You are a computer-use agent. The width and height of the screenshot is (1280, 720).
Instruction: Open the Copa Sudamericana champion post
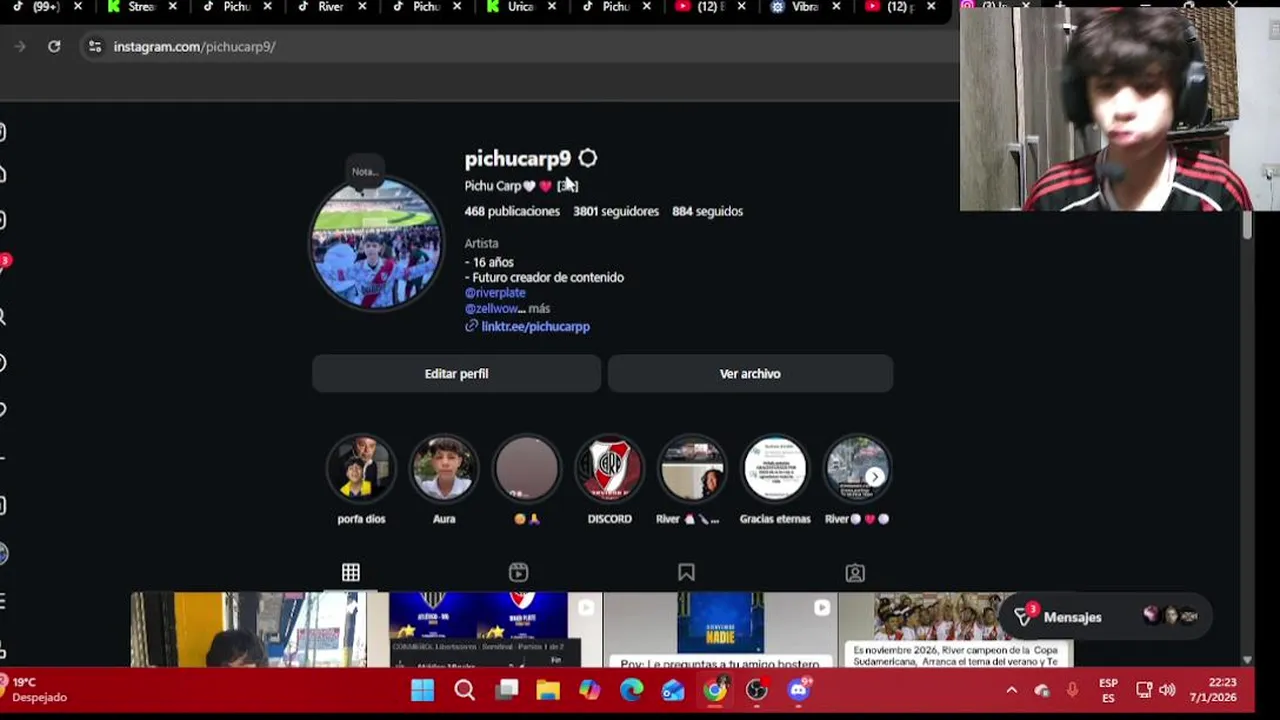click(x=956, y=629)
